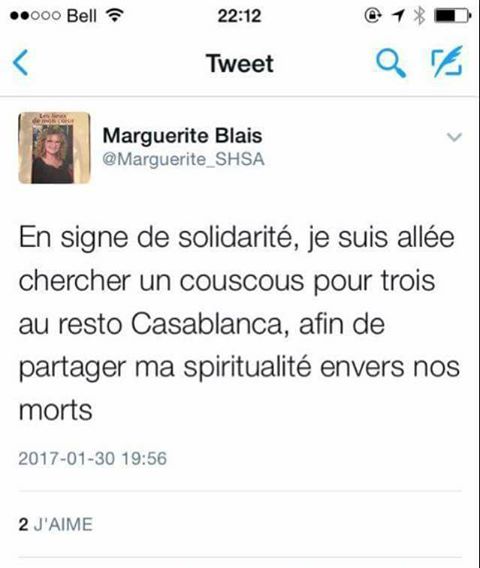This screenshot has height=568, width=480.
Task: Compose a new tweet with quill icon
Action: tap(447, 62)
